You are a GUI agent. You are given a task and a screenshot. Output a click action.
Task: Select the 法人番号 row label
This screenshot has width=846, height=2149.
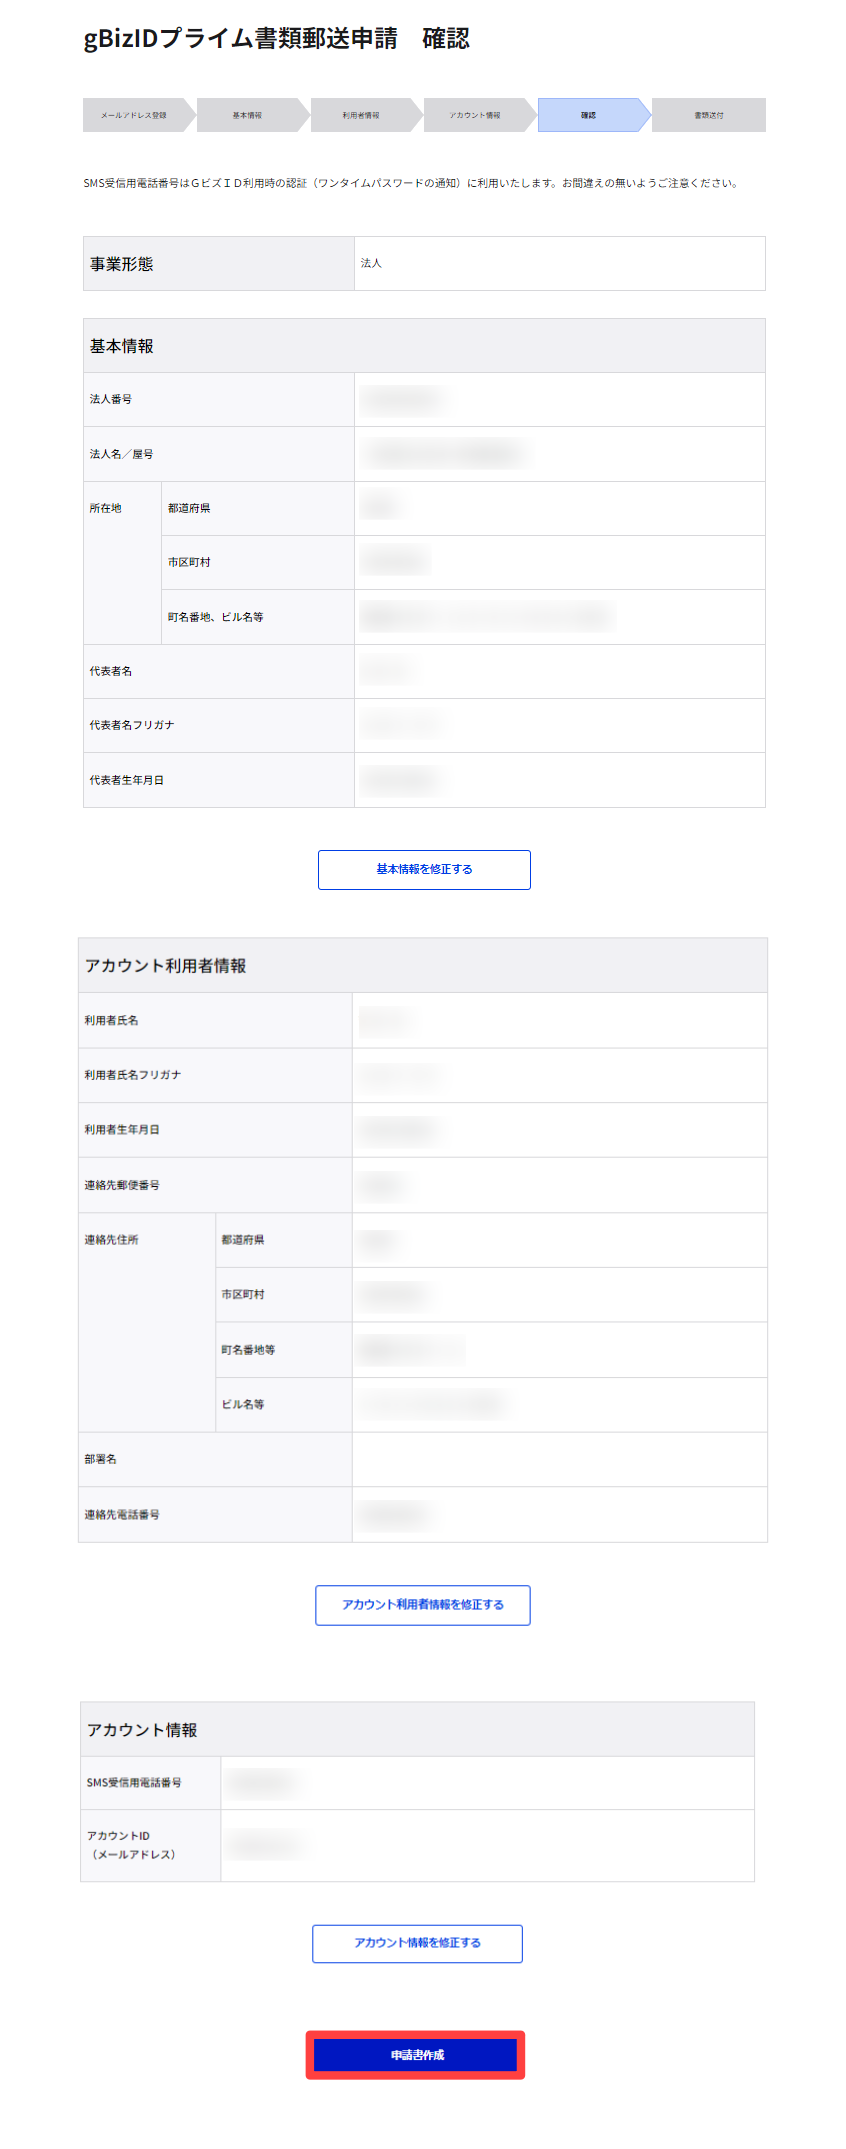pos(111,399)
